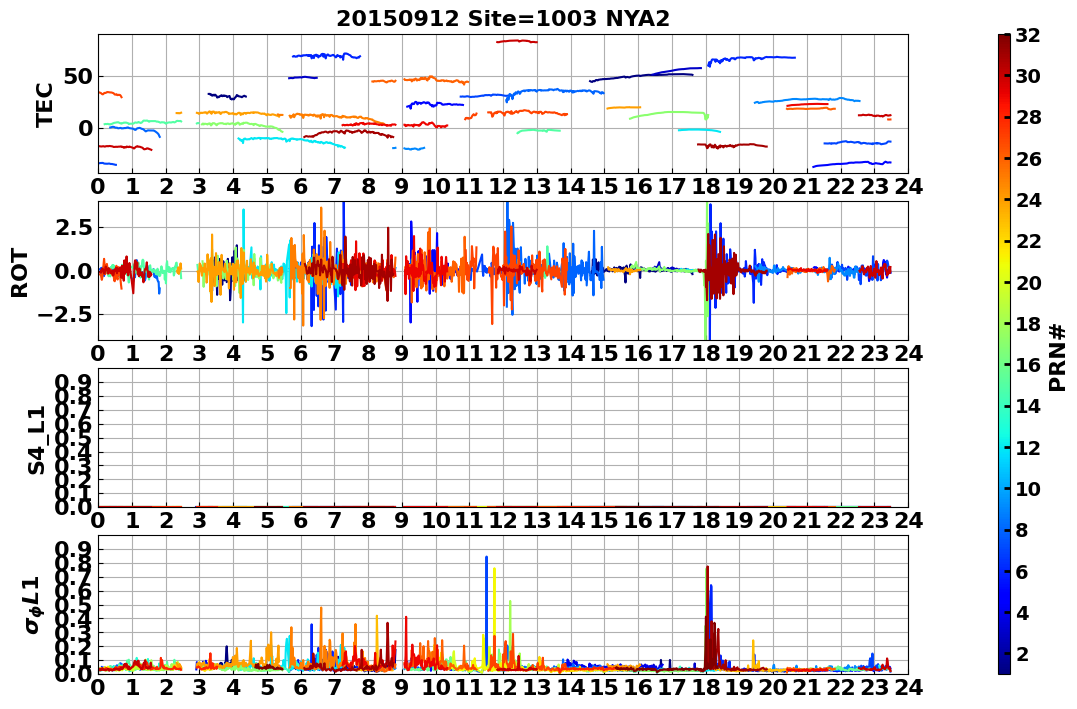The height and width of the screenshot is (709, 1077).
Task: Click the green middle of the colorbar near 16
Action: [1004, 365]
